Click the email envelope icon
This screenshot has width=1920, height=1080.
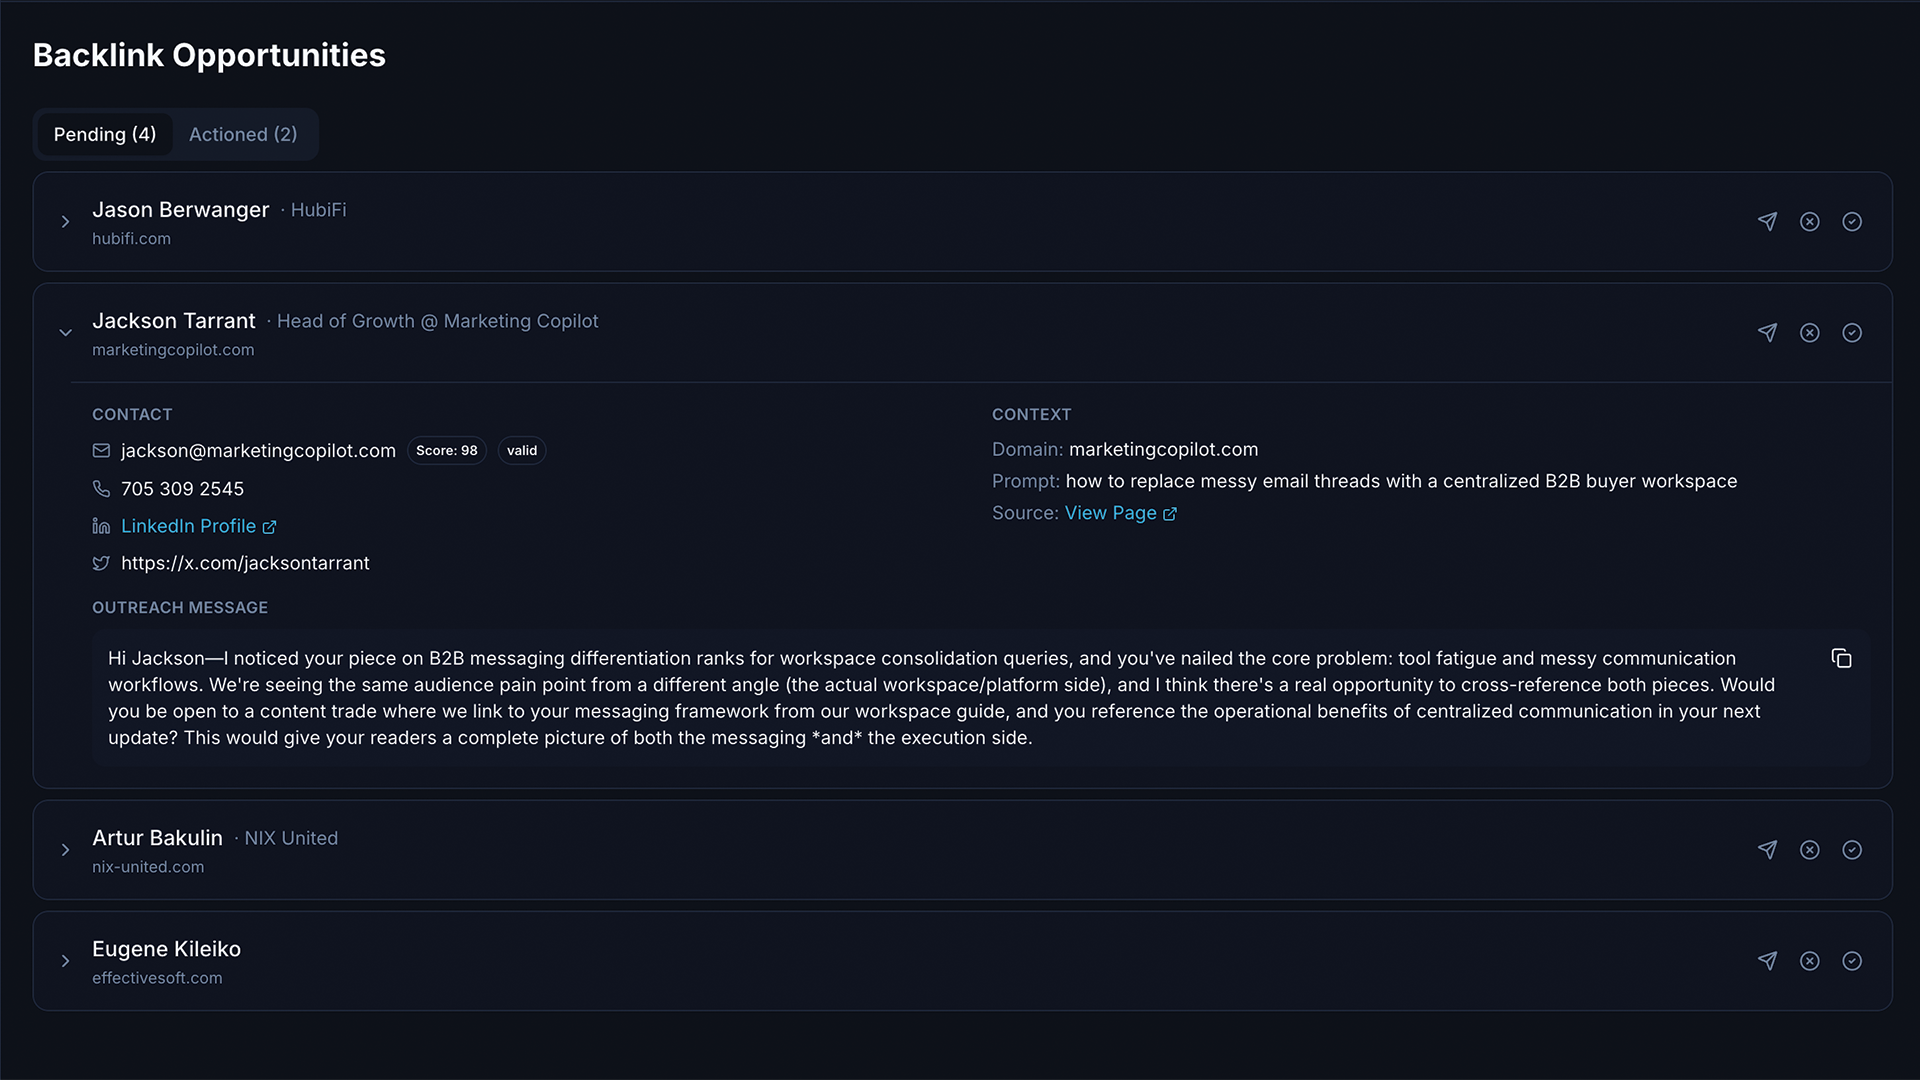101,451
